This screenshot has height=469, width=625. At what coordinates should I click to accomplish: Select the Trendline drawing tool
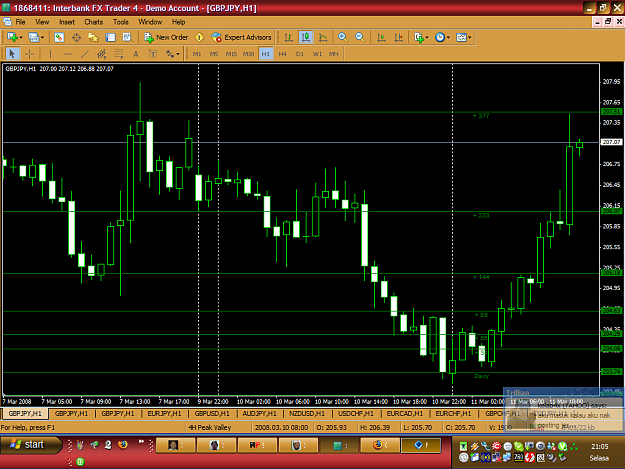tap(85, 53)
